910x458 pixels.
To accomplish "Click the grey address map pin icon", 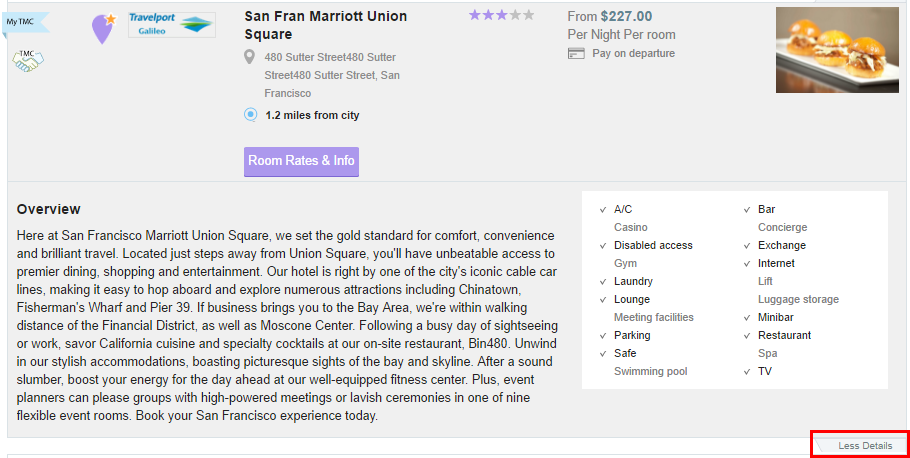I will pos(250,57).
